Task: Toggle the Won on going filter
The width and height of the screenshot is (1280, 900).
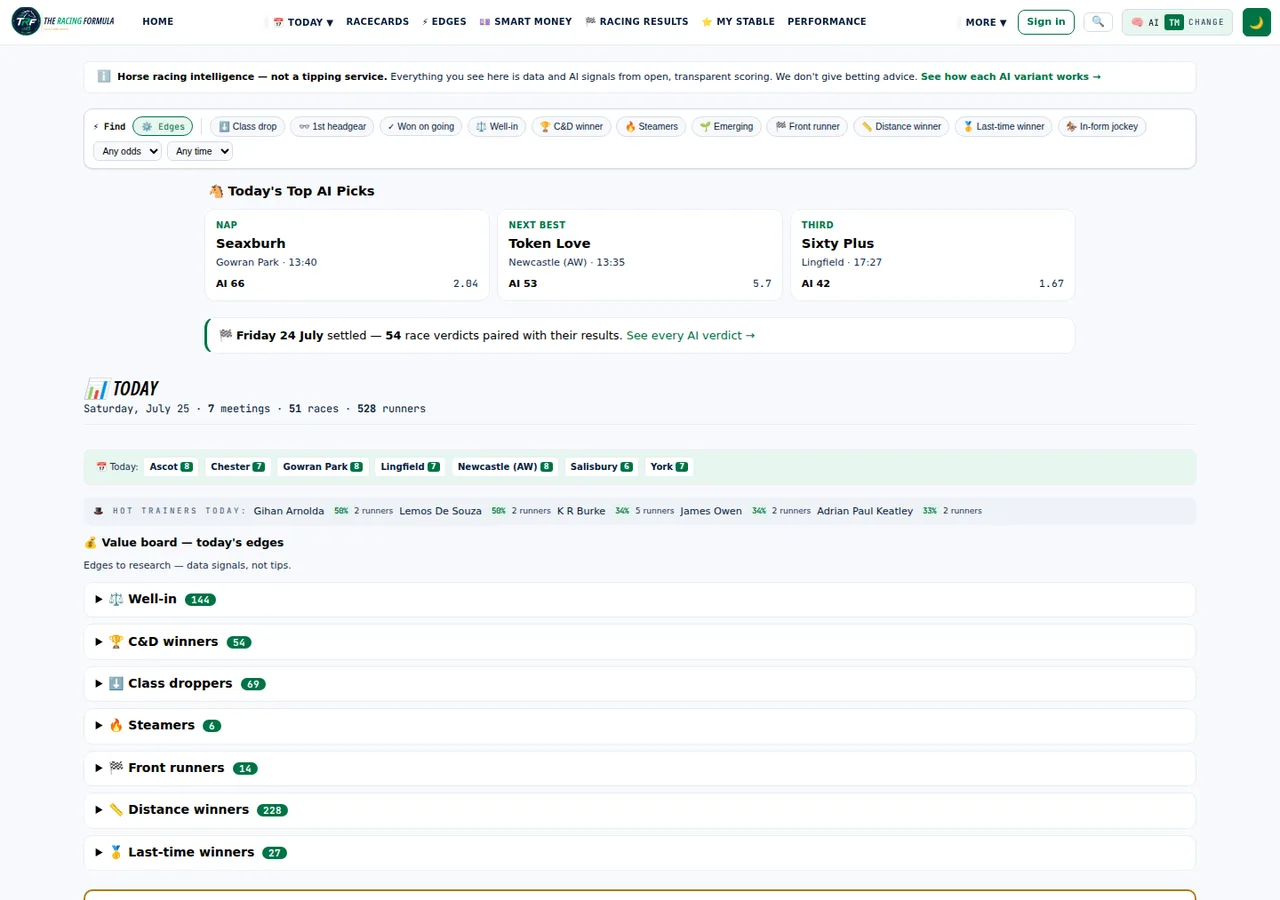Action: [421, 126]
